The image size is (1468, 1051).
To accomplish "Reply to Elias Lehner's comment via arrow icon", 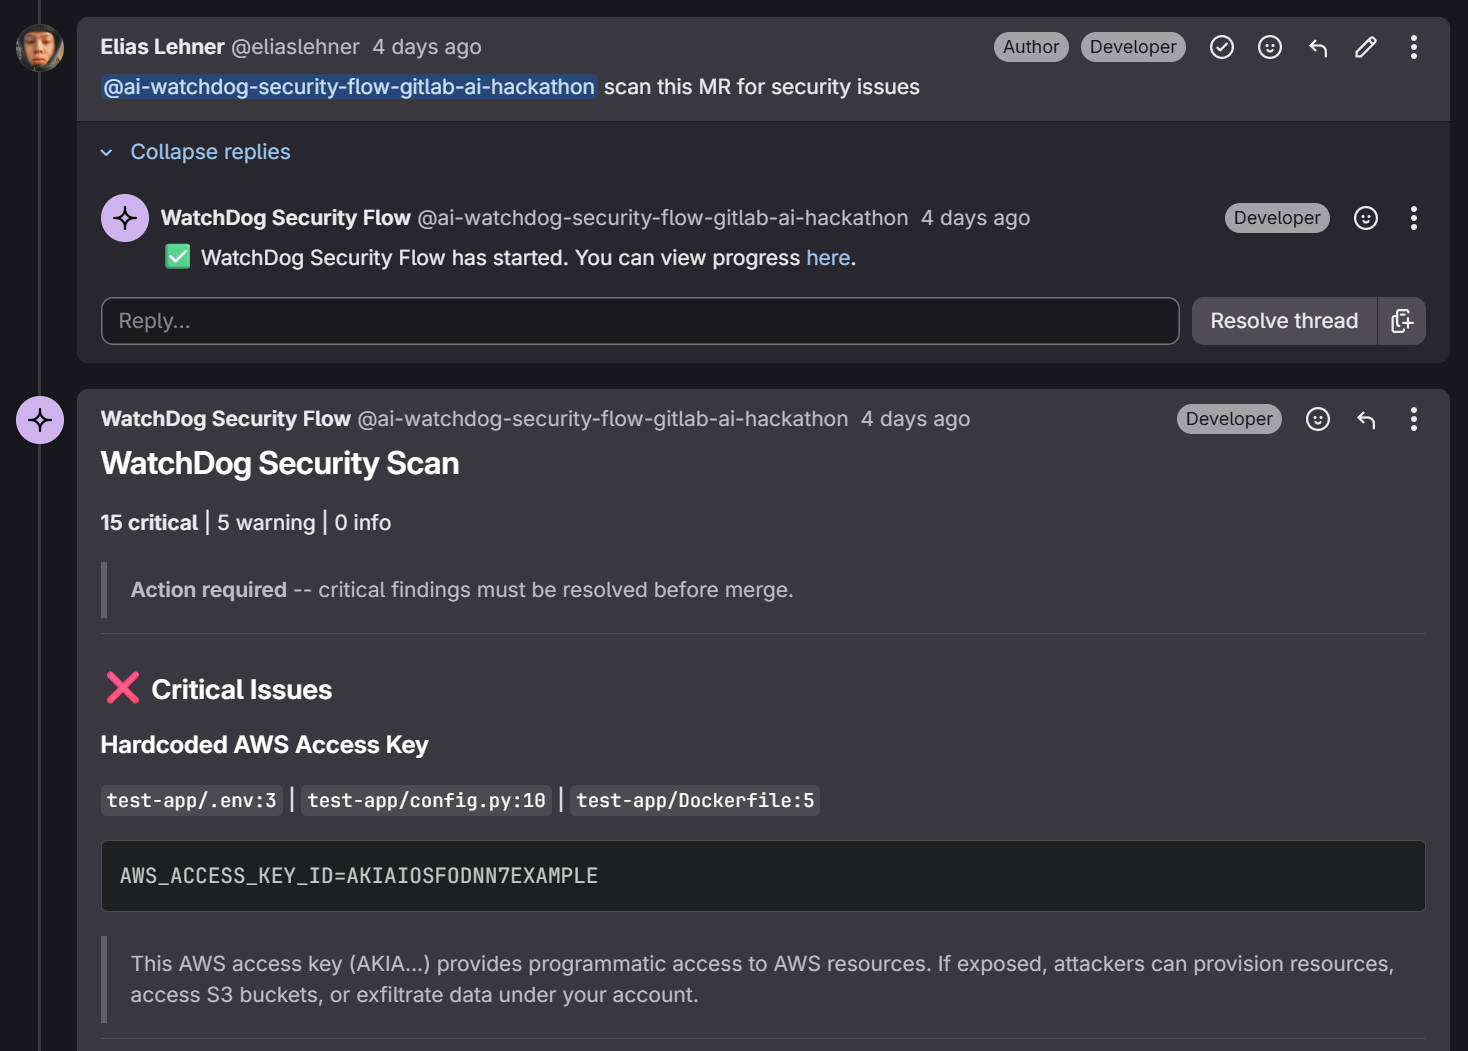I will point(1317,47).
